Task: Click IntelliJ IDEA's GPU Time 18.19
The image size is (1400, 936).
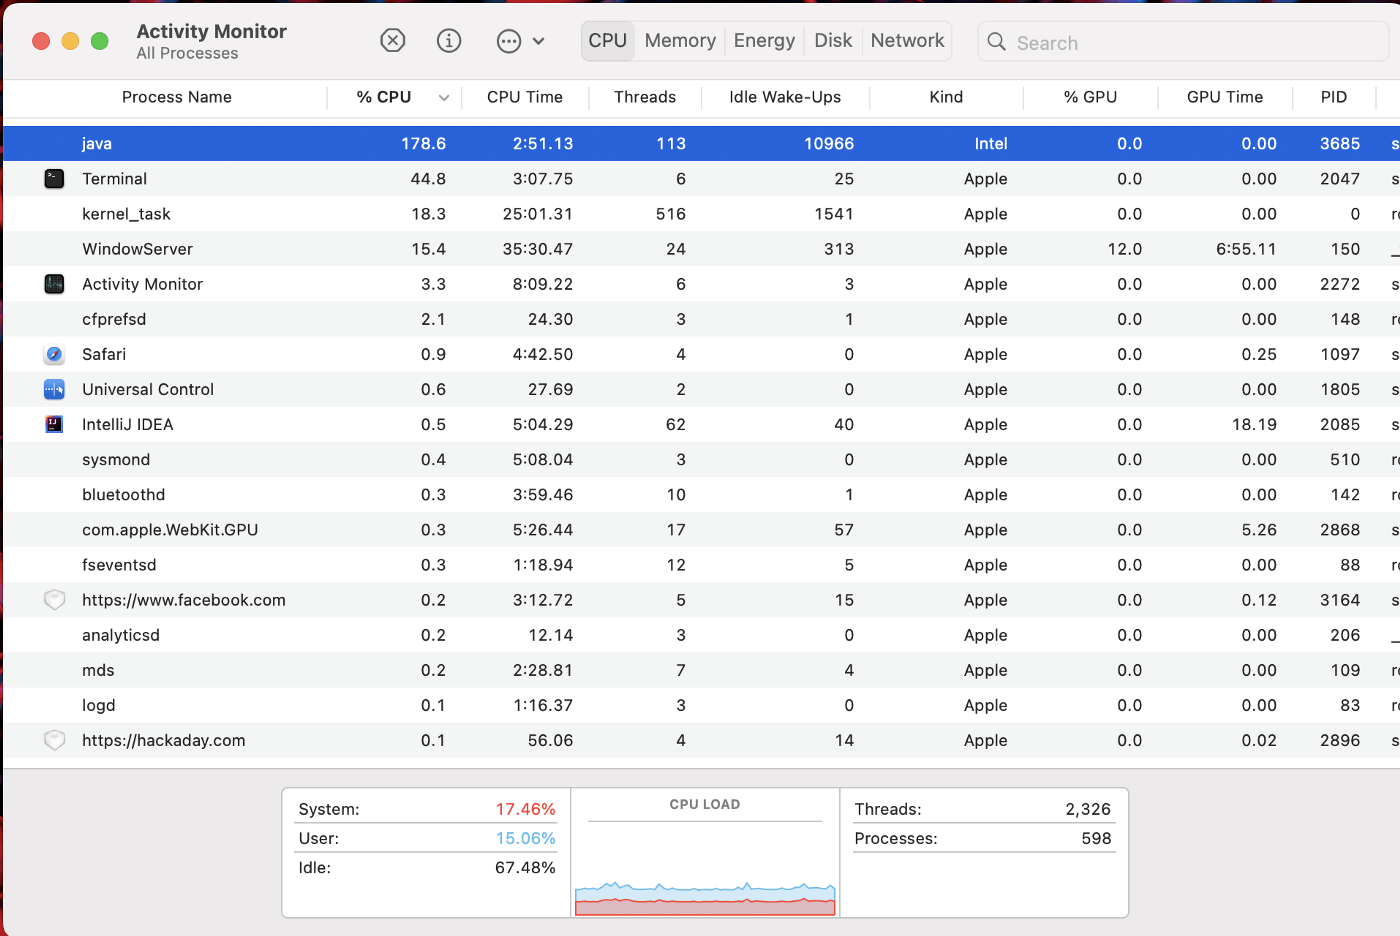Action: coord(1254,424)
